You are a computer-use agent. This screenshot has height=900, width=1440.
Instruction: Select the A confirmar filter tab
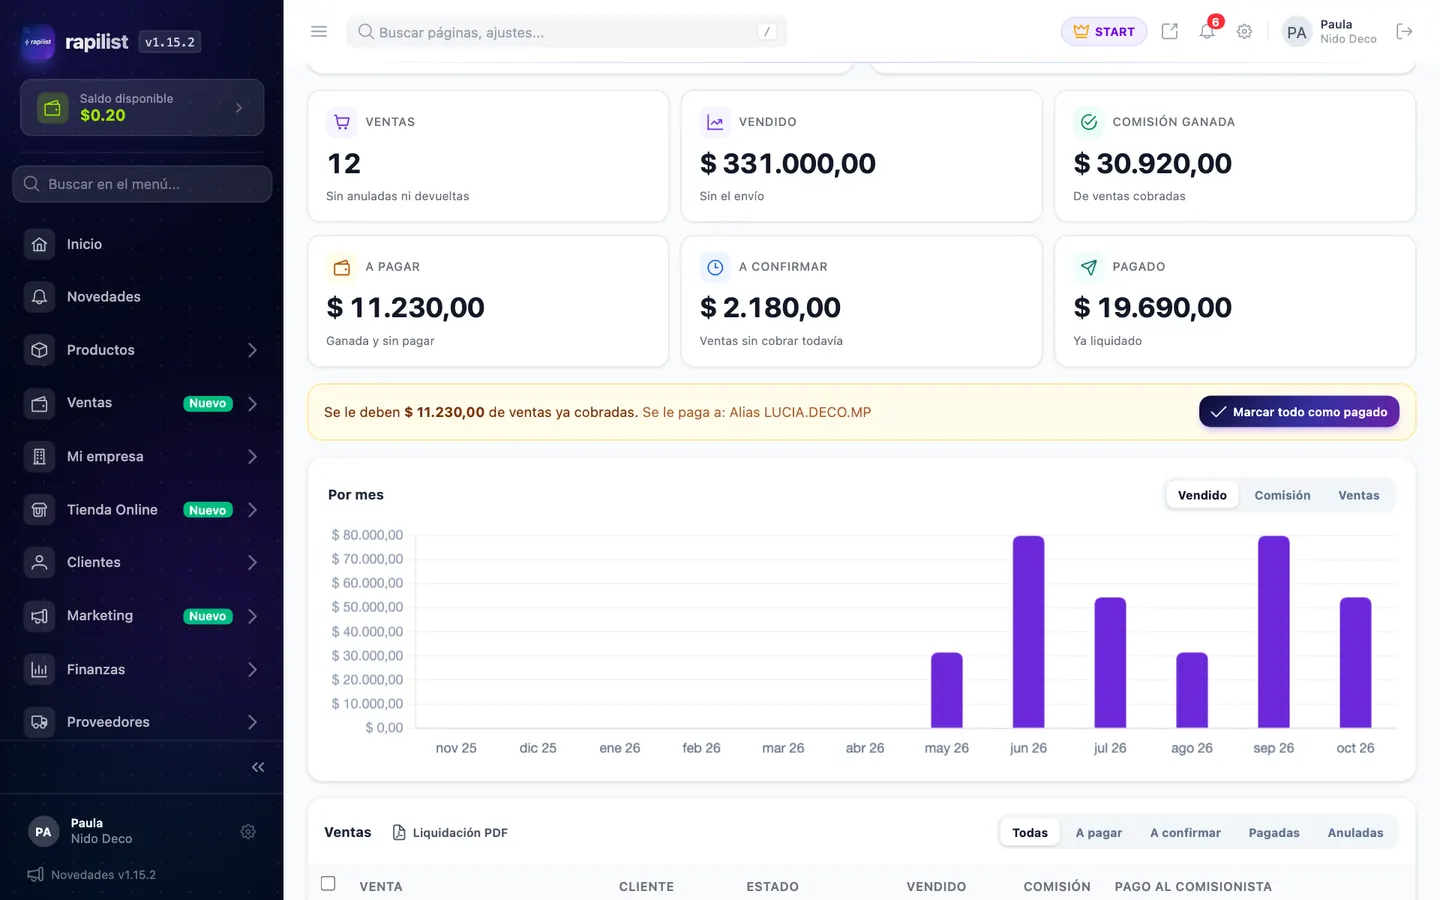point(1185,832)
